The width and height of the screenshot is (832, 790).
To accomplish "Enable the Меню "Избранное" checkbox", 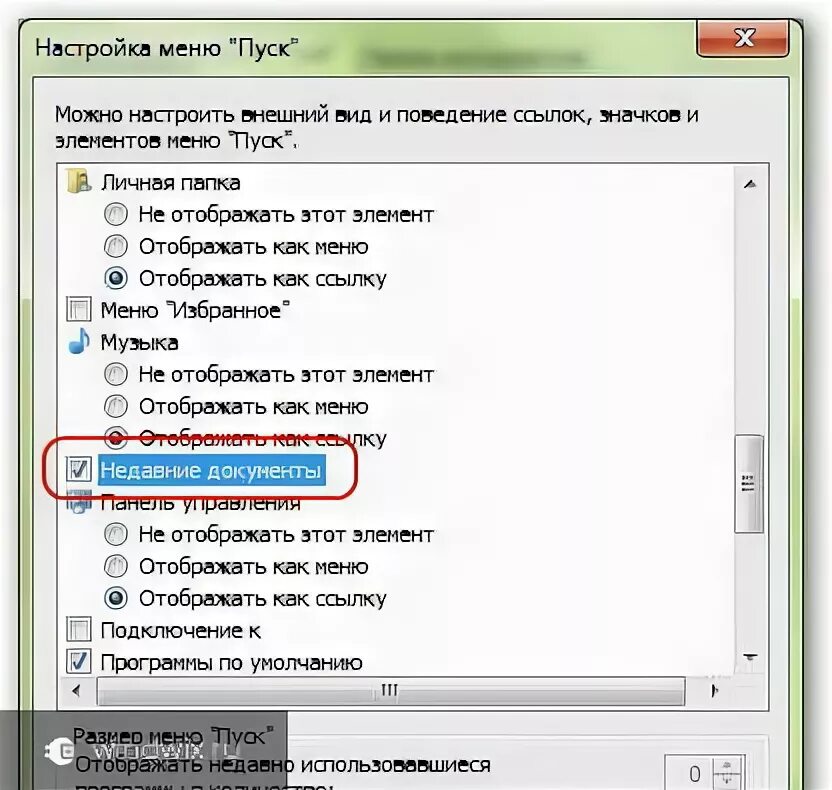I will 79,309.
